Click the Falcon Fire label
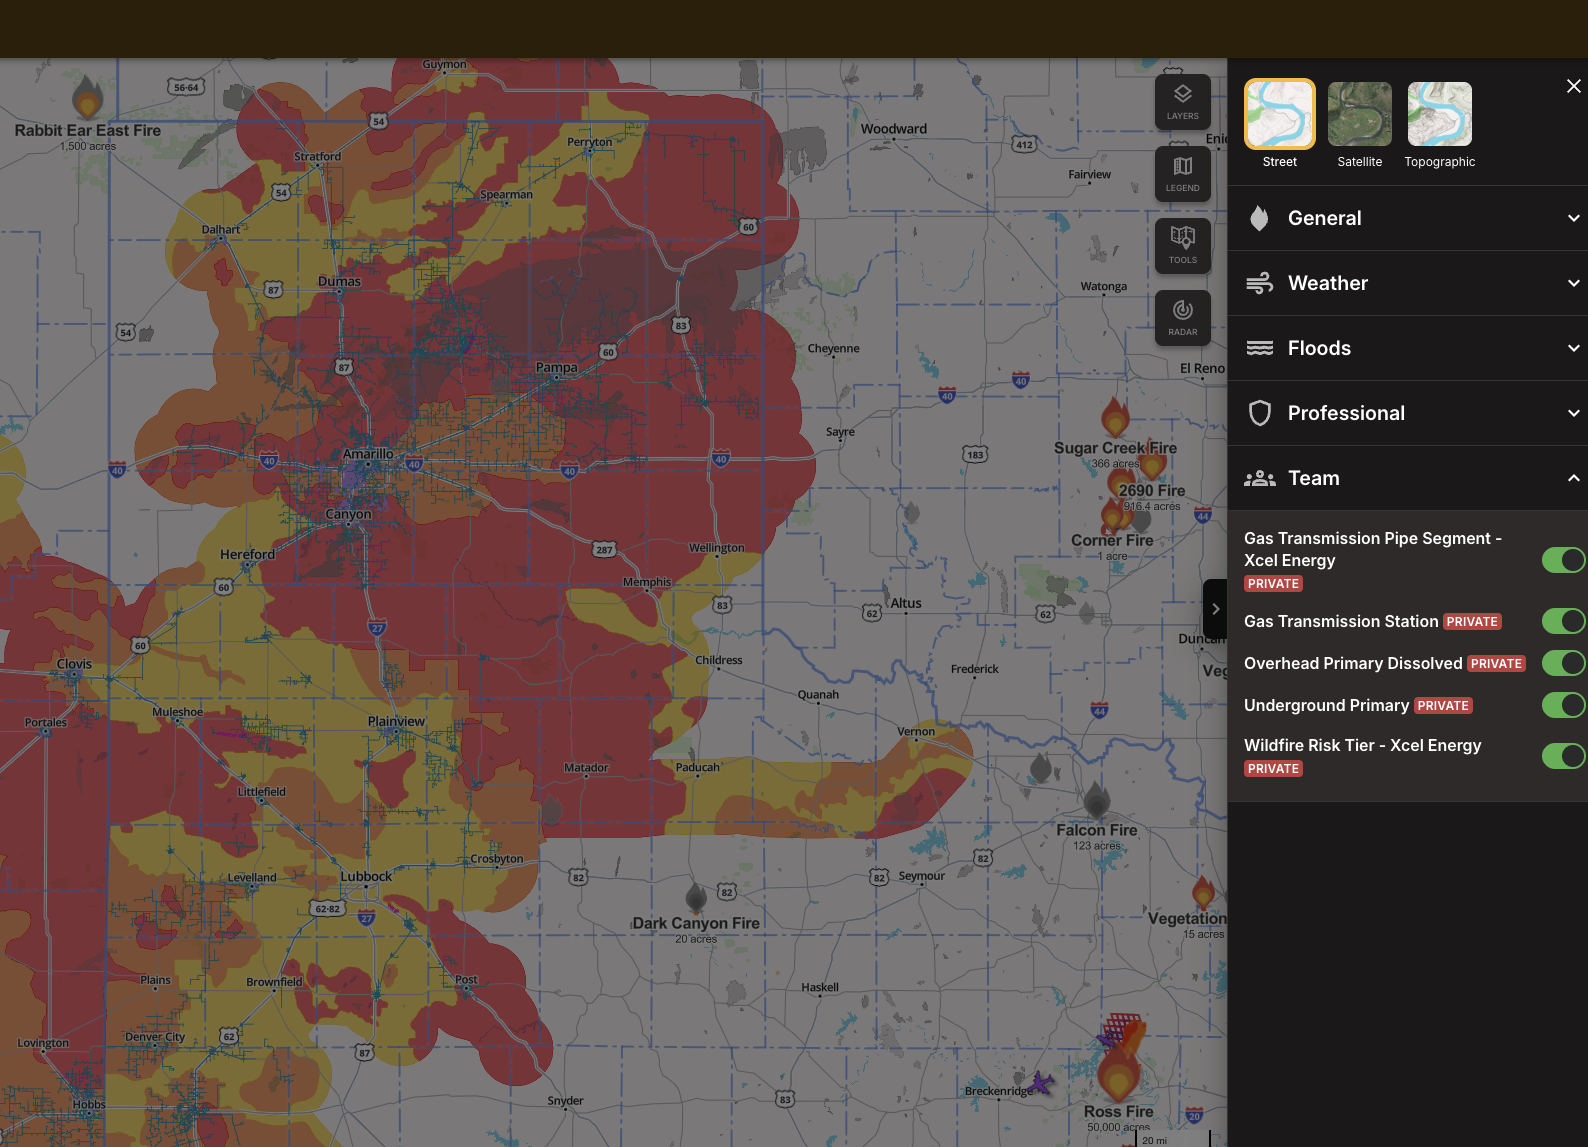The image size is (1588, 1147). 1097,830
